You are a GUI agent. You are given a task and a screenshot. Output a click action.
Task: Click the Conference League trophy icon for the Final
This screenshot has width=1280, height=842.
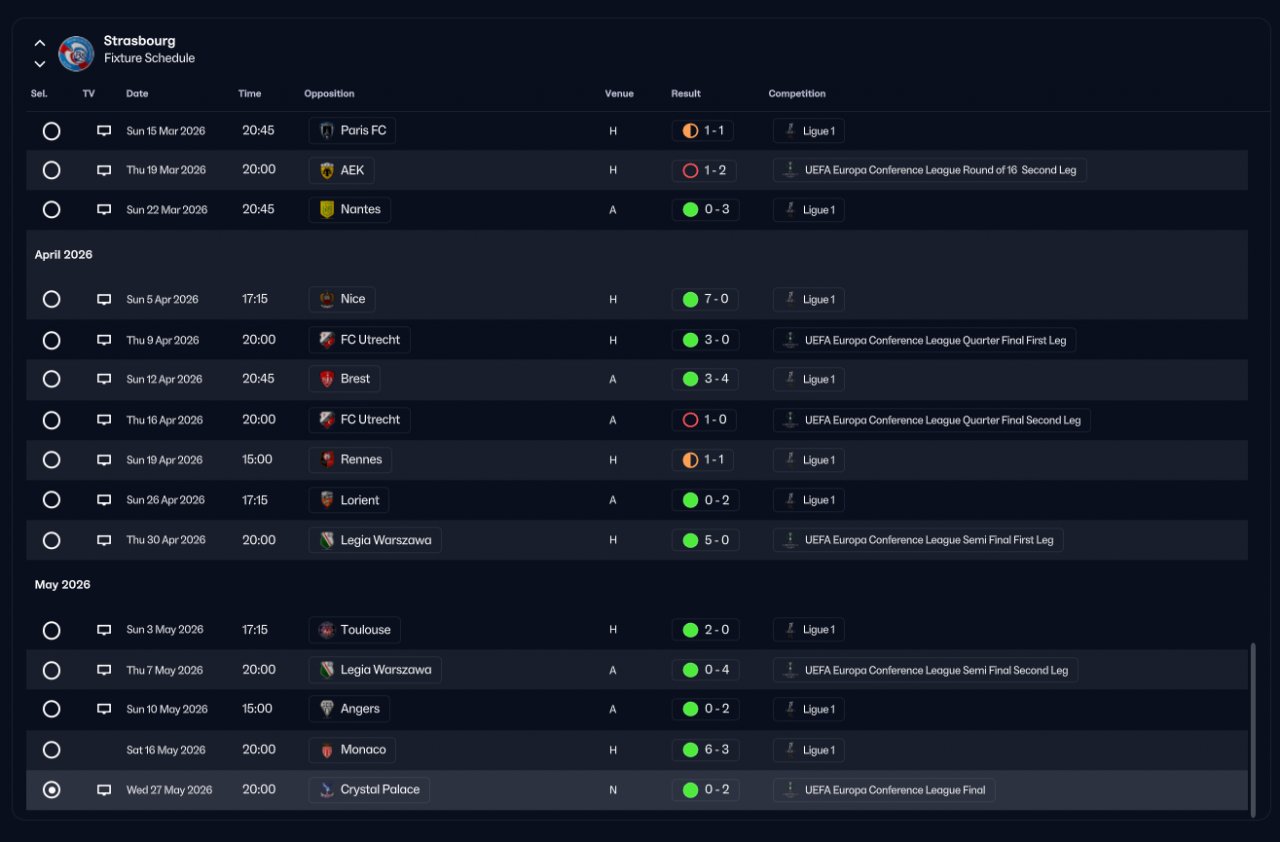tap(790, 790)
